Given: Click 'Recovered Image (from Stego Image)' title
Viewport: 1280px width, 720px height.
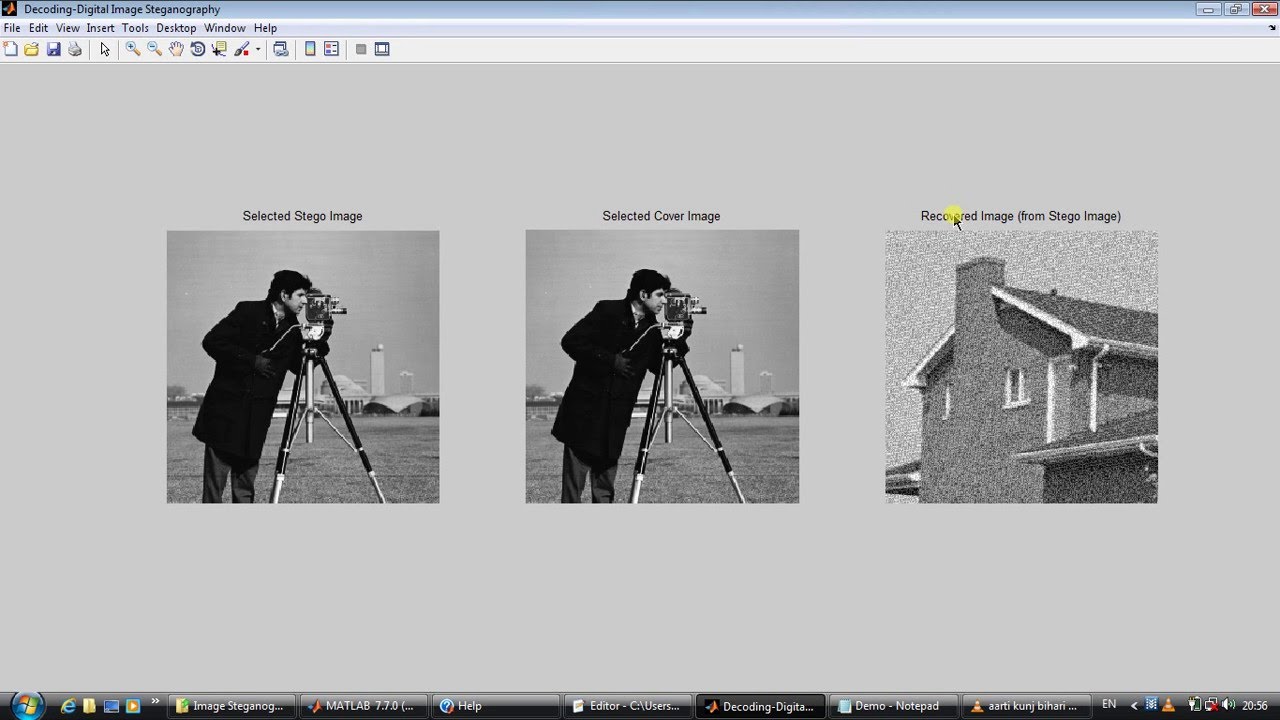Looking at the screenshot, I should (1021, 216).
